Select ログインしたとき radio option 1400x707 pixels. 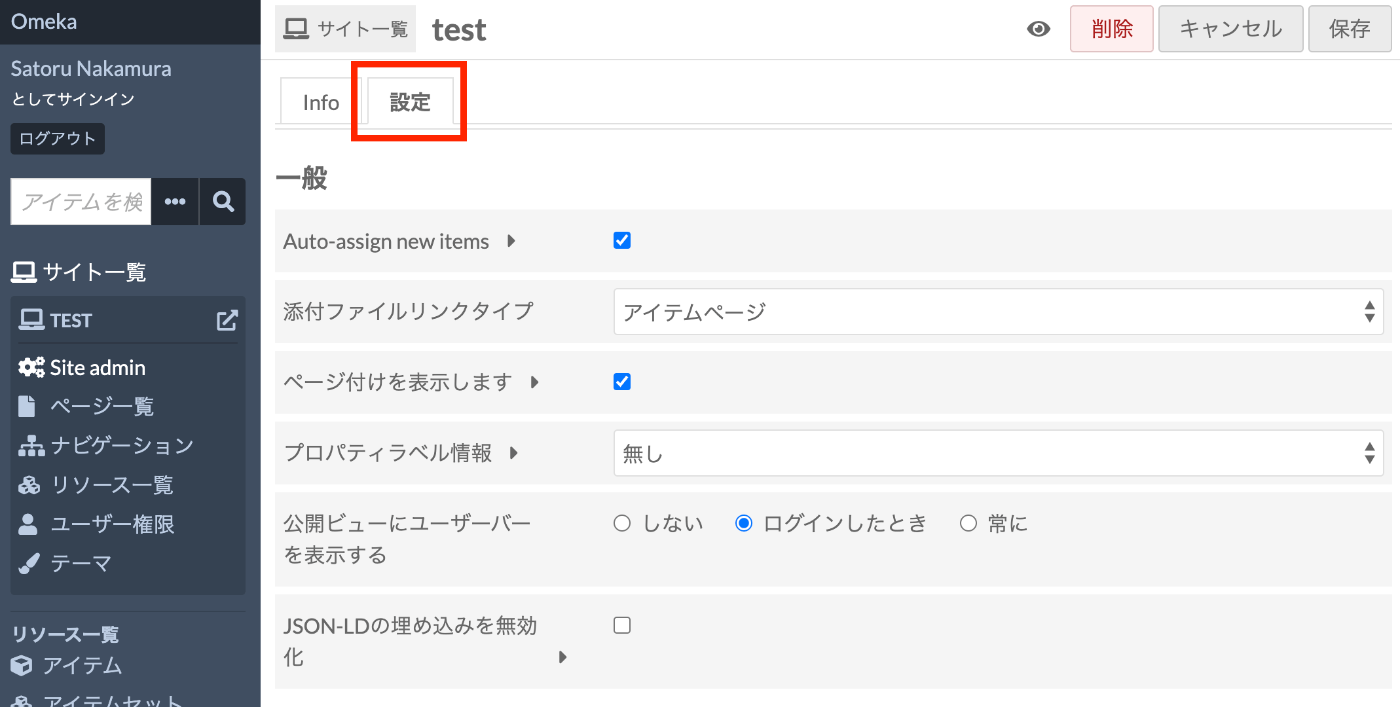pyautogui.click(x=743, y=523)
